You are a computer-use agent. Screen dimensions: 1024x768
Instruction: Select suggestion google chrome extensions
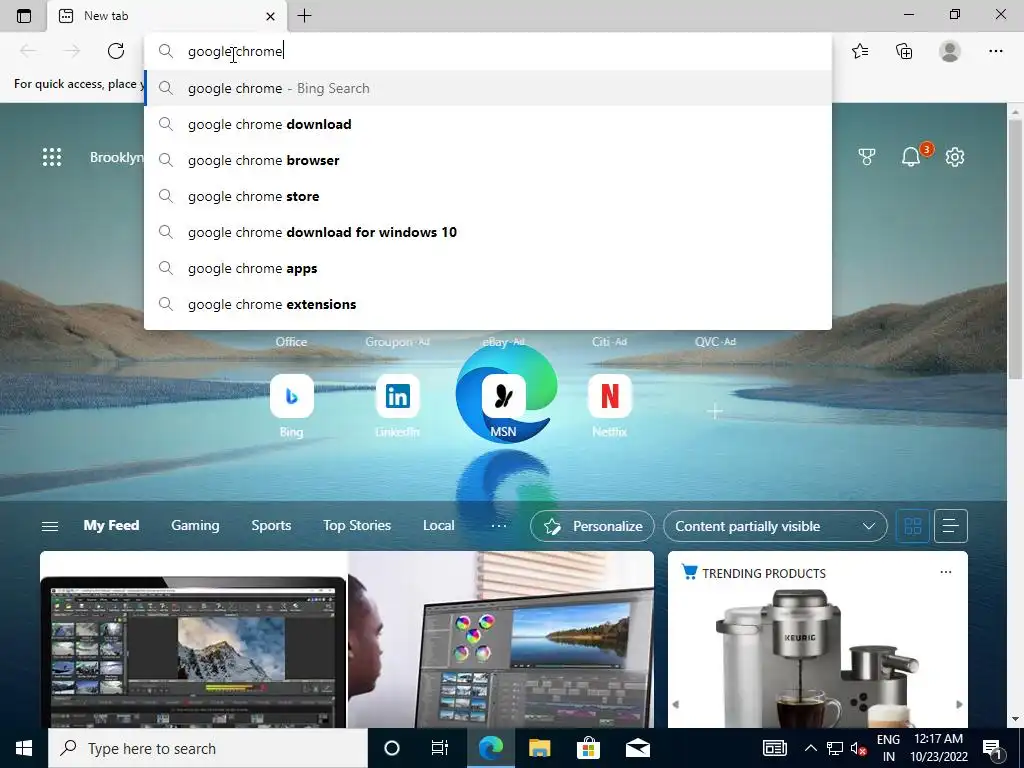click(488, 304)
